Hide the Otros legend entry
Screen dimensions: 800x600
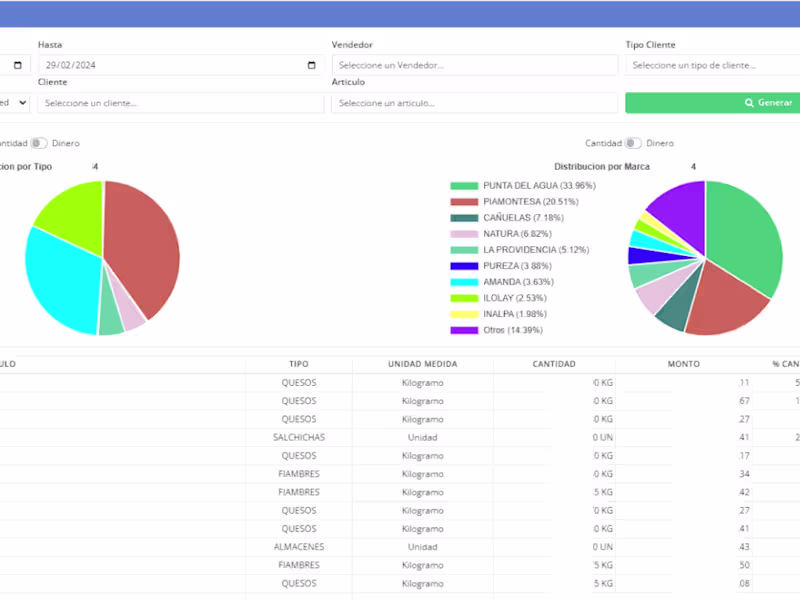(513, 330)
